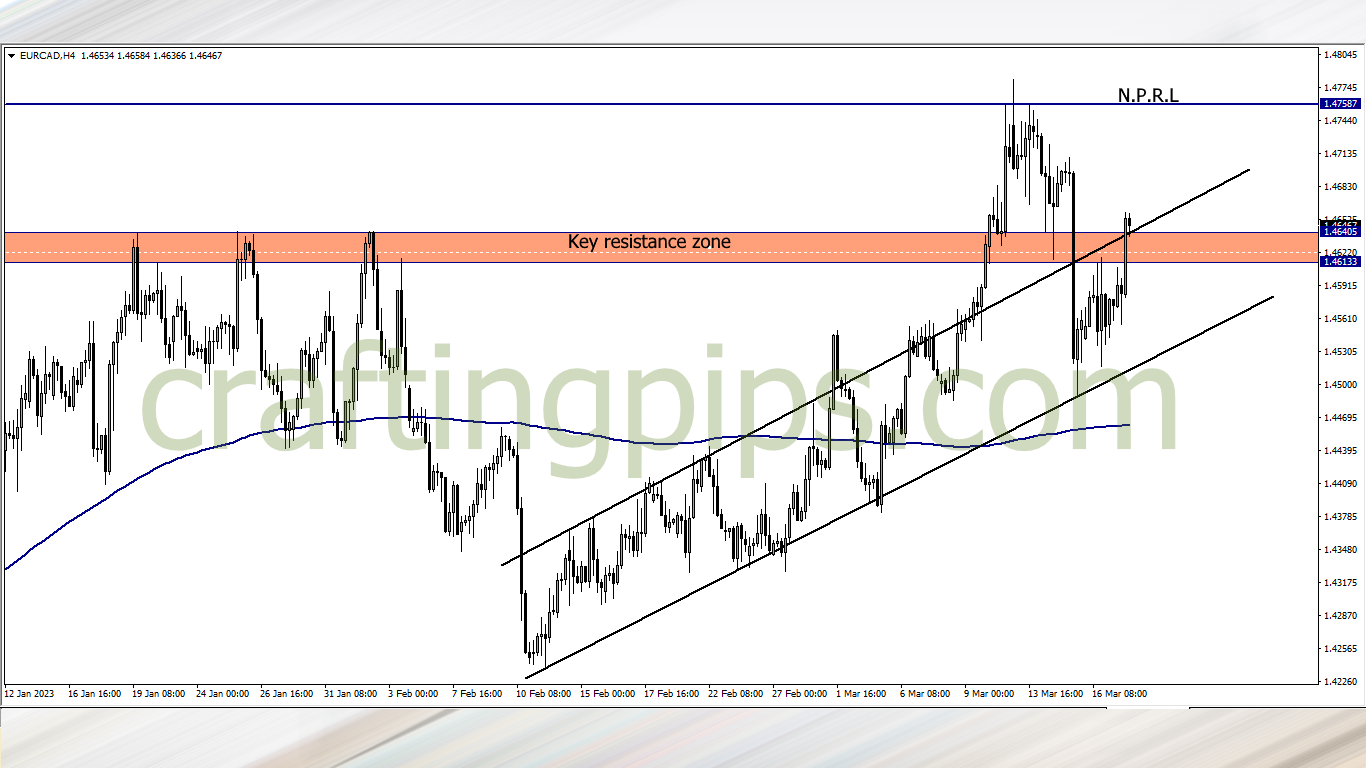Click the 1.45610 price axis value

[x=1340, y=319]
